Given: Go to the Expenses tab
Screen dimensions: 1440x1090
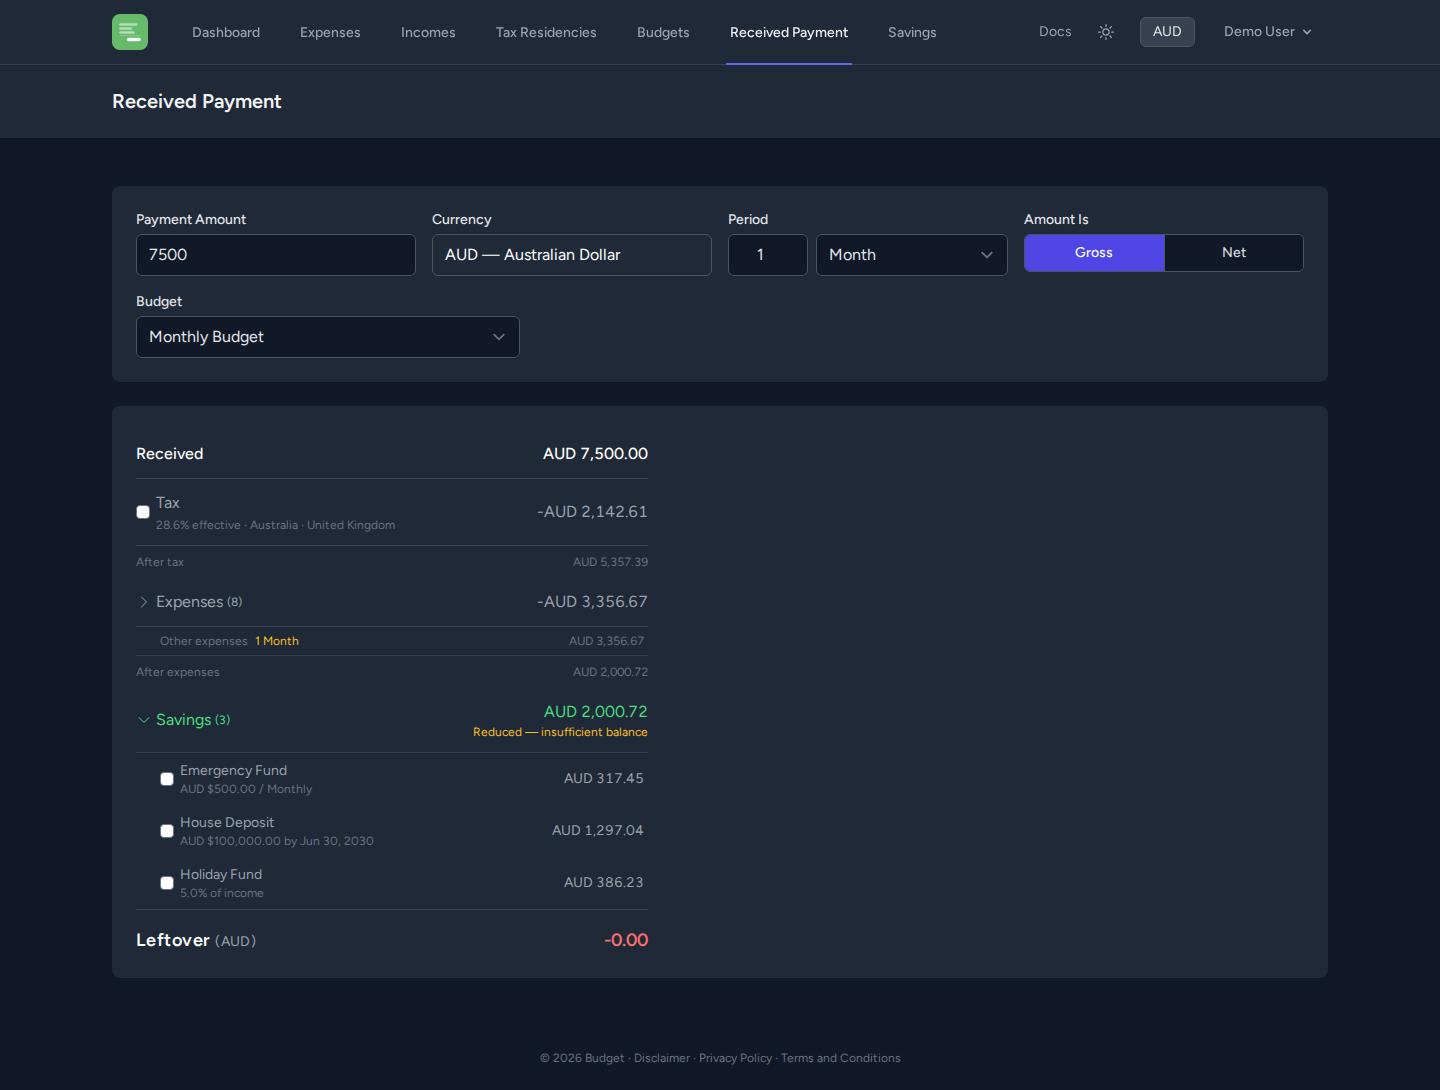Looking at the screenshot, I should (330, 32).
